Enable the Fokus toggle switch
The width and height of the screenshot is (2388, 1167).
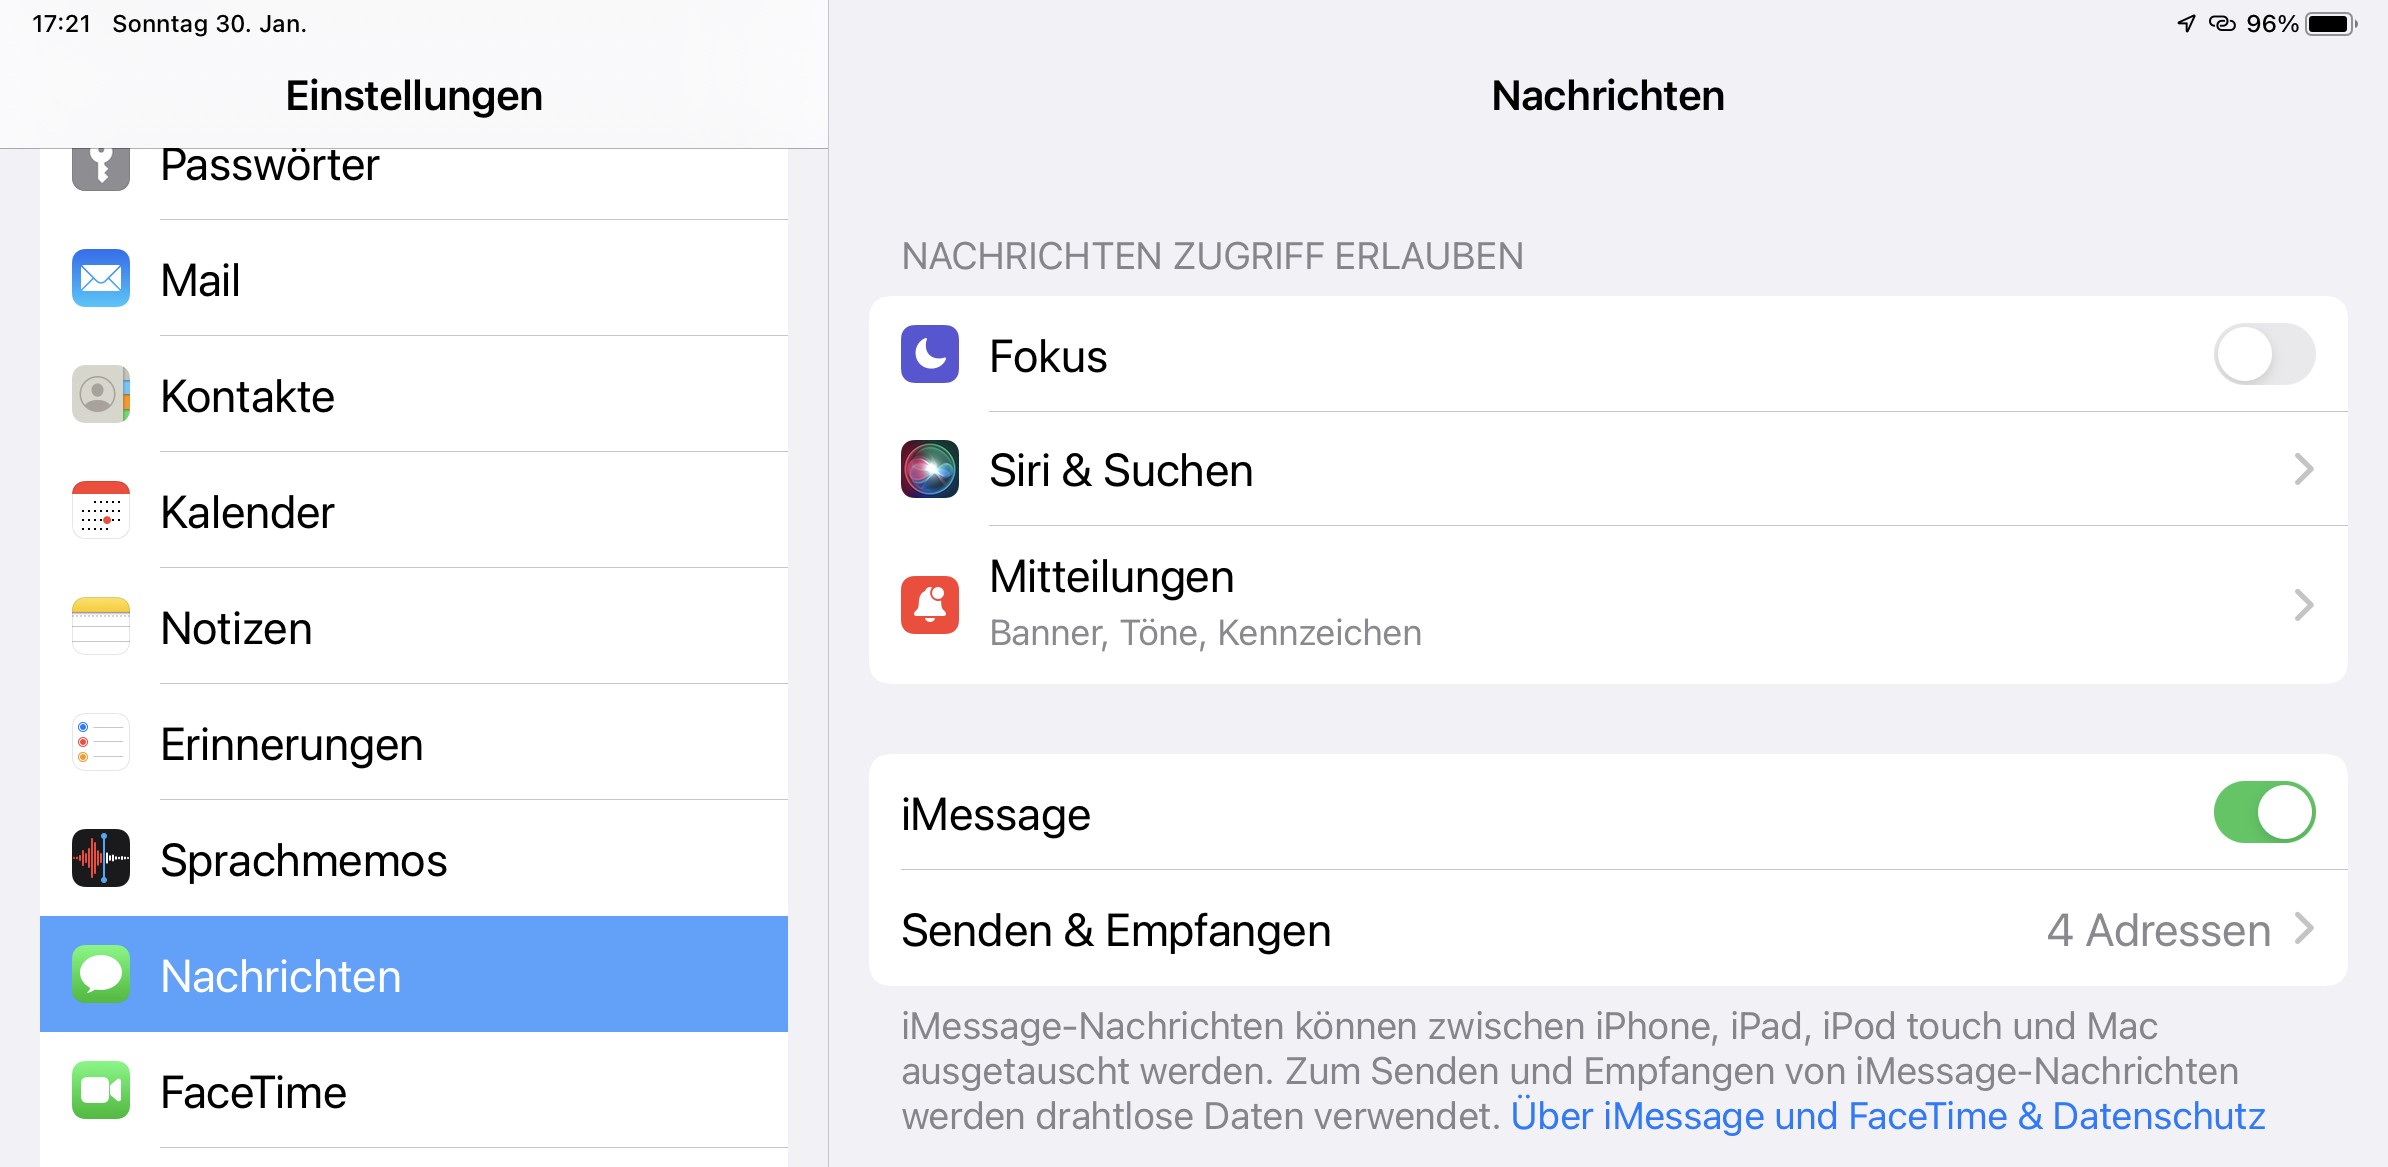pos(2264,355)
